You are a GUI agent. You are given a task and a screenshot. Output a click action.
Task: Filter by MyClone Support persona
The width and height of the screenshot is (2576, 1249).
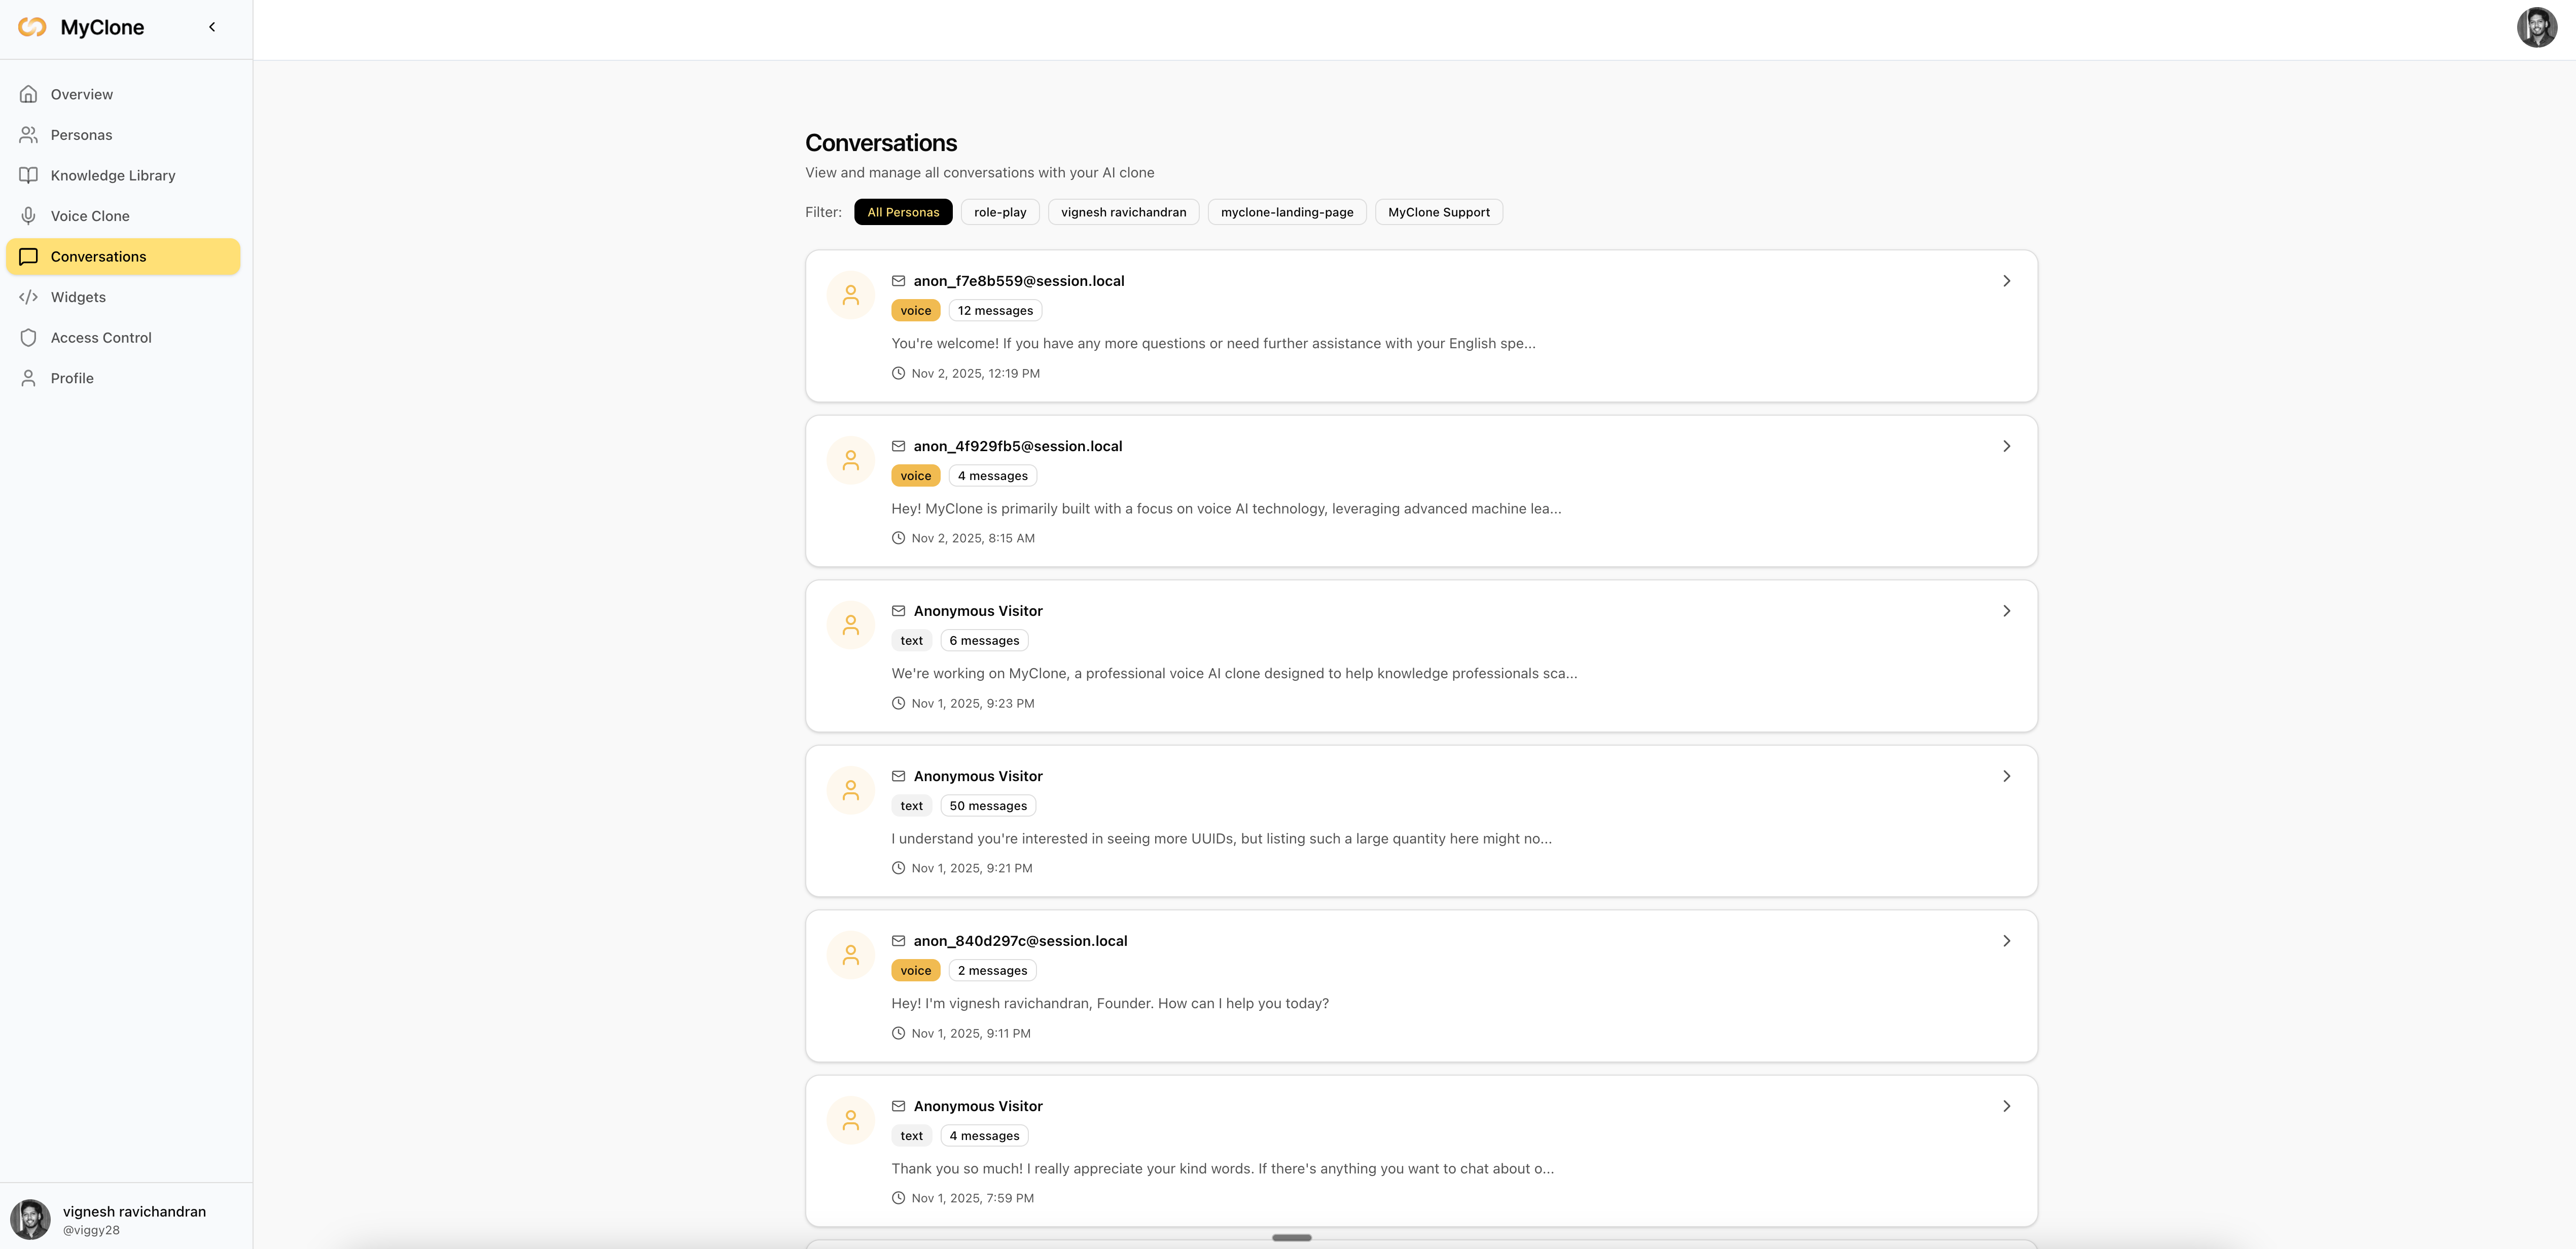click(x=1438, y=212)
